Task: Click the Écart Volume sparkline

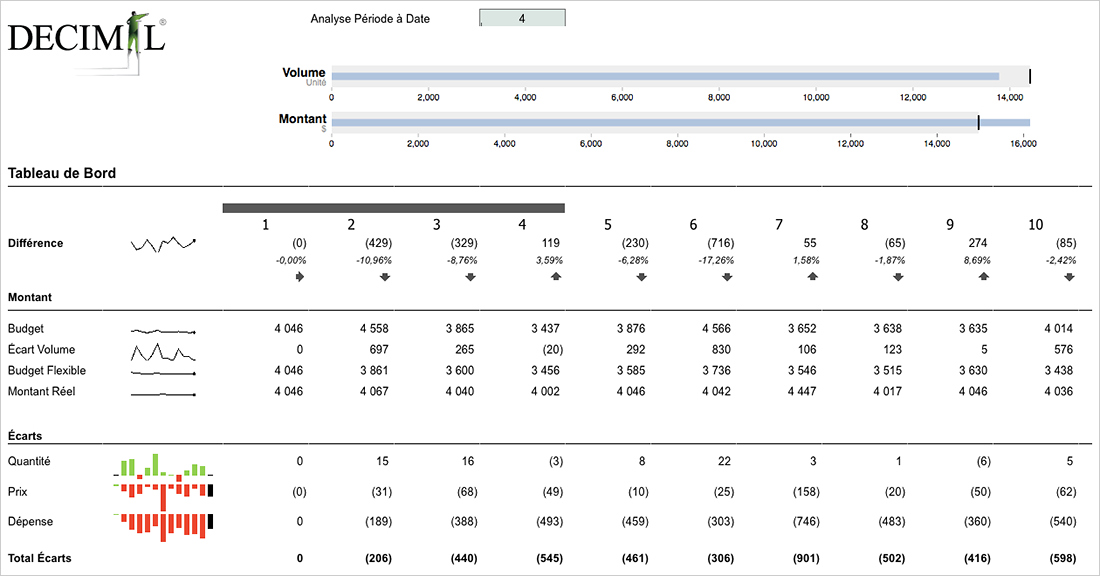Action: click(163, 351)
